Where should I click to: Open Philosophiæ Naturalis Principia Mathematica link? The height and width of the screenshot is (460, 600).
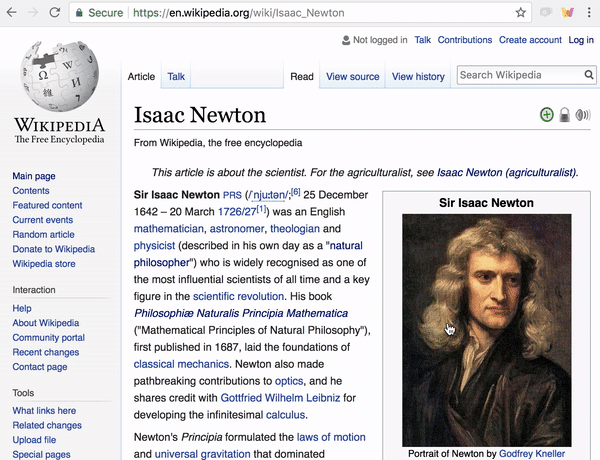(x=241, y=313)
